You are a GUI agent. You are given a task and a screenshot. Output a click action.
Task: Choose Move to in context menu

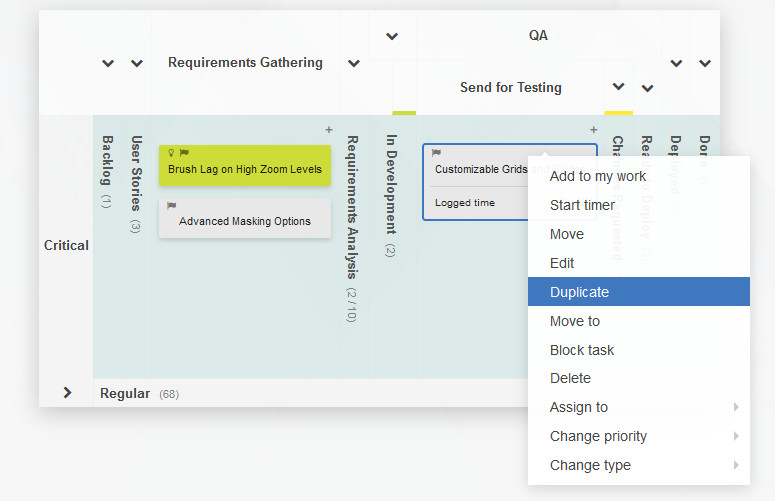point(639,321)
